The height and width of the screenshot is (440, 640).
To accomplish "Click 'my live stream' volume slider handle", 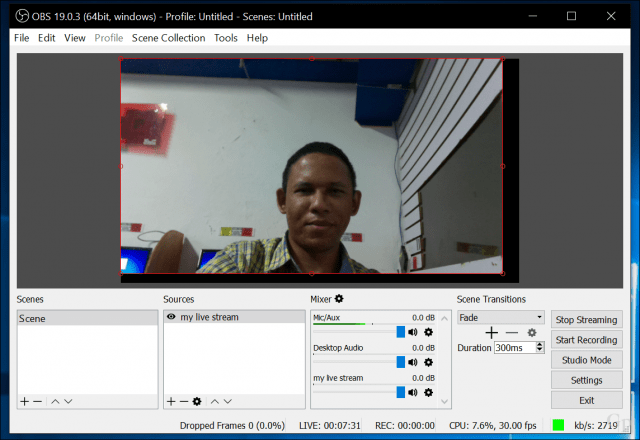I will [x=401, y=392].
